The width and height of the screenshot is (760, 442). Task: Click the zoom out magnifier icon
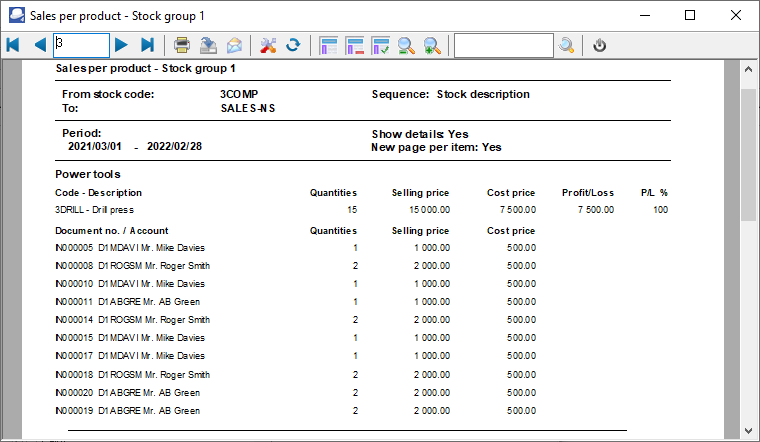(407, 45)
